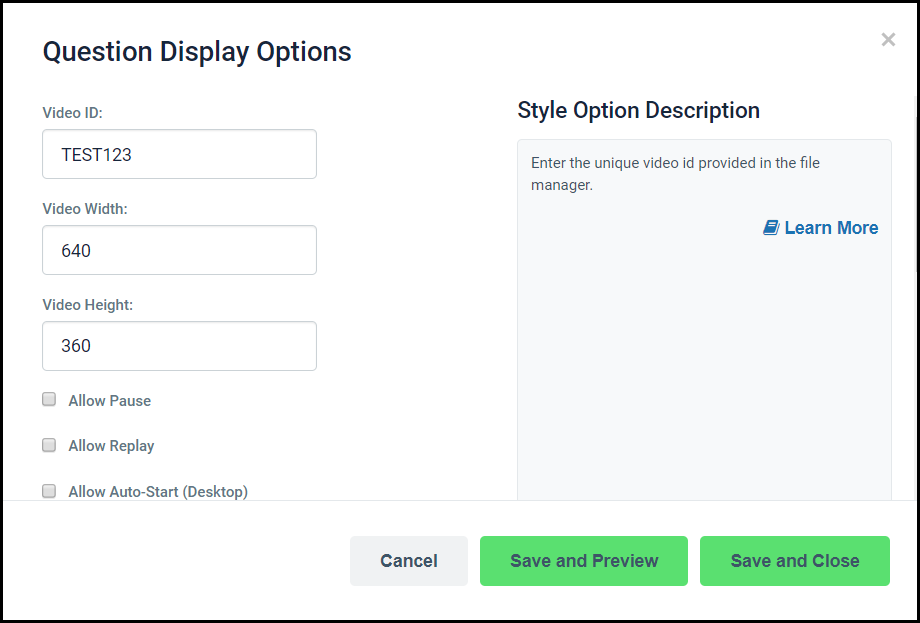
Task: Click the Save and Close button
Action: (795, 561)
